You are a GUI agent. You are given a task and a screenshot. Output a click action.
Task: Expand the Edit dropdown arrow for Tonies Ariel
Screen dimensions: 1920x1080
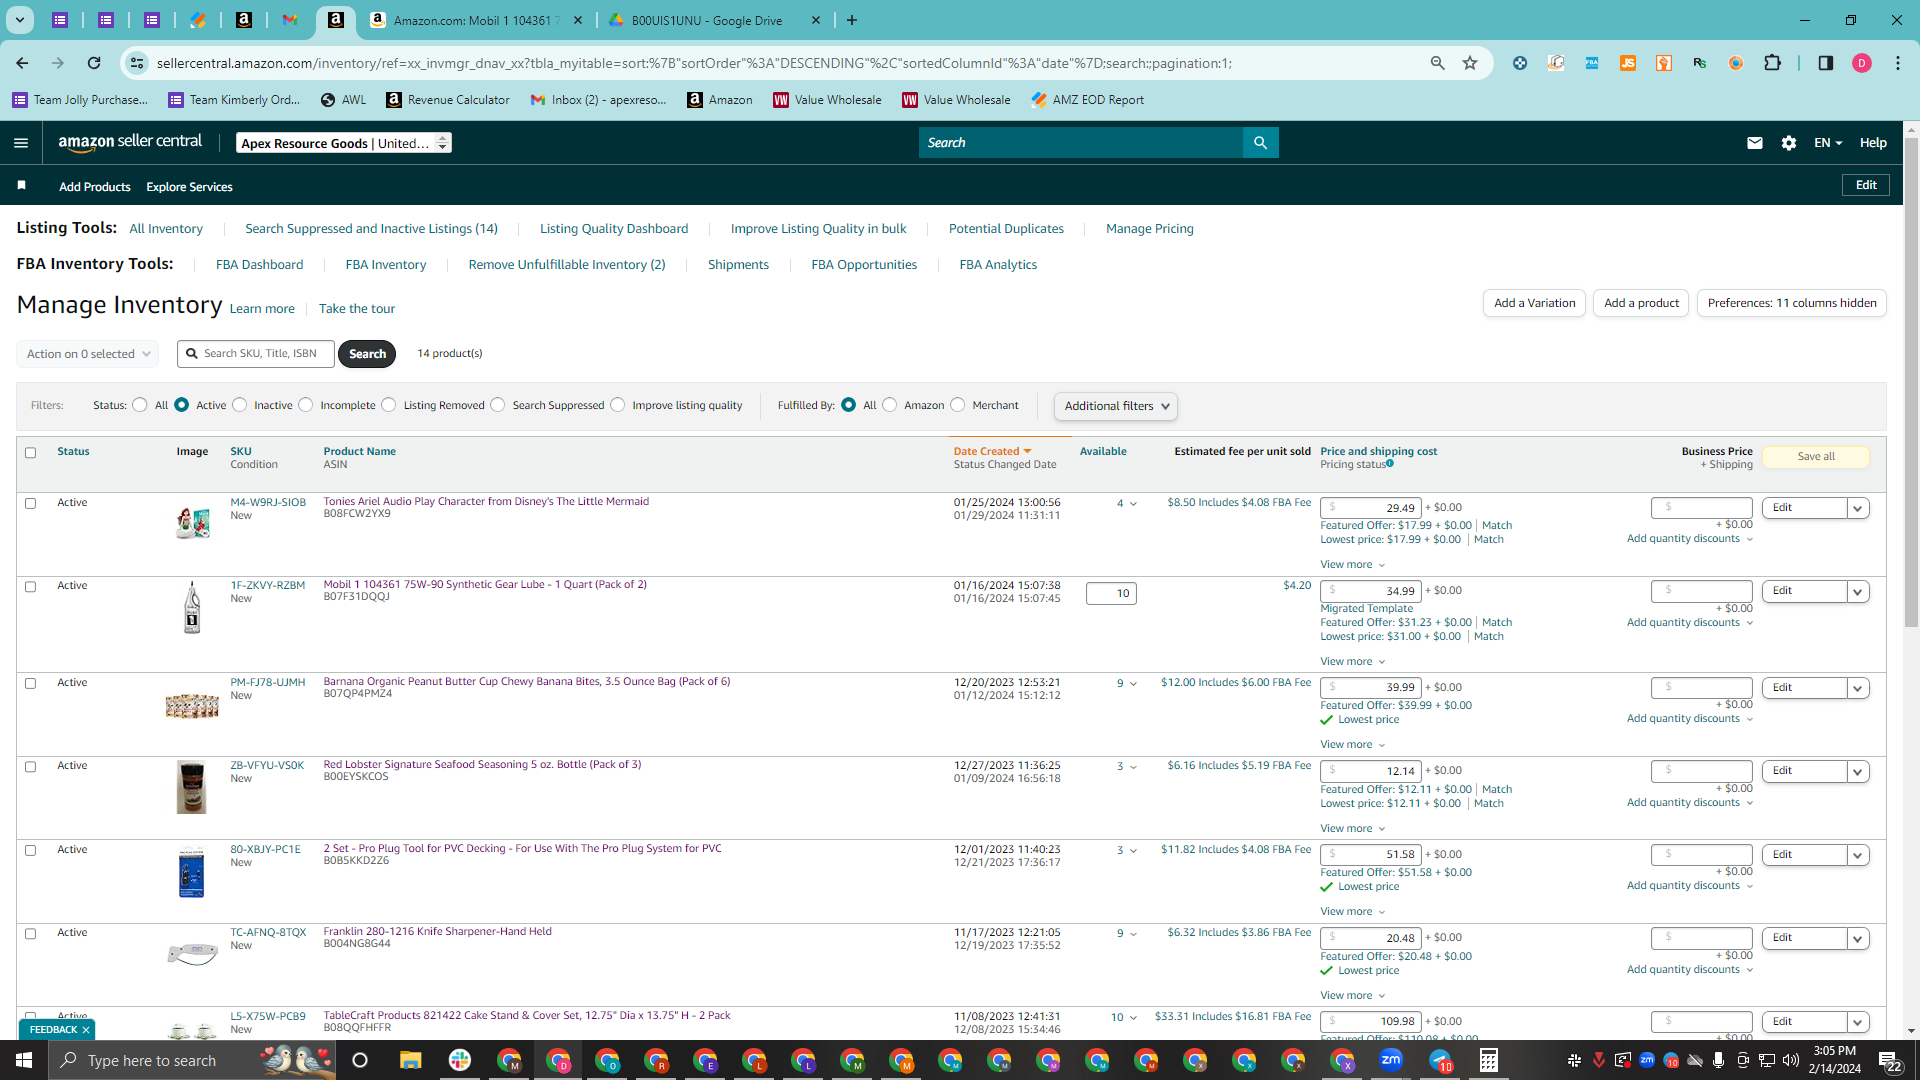[1857, 508]
